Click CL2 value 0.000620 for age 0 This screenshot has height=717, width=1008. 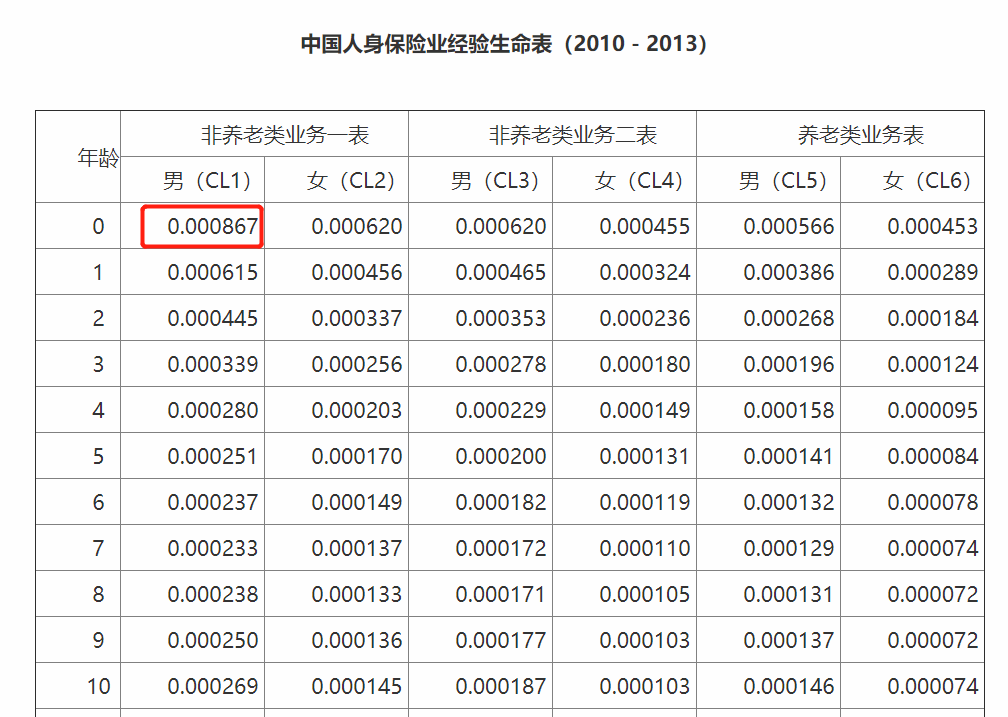click(x=357, y=226)
